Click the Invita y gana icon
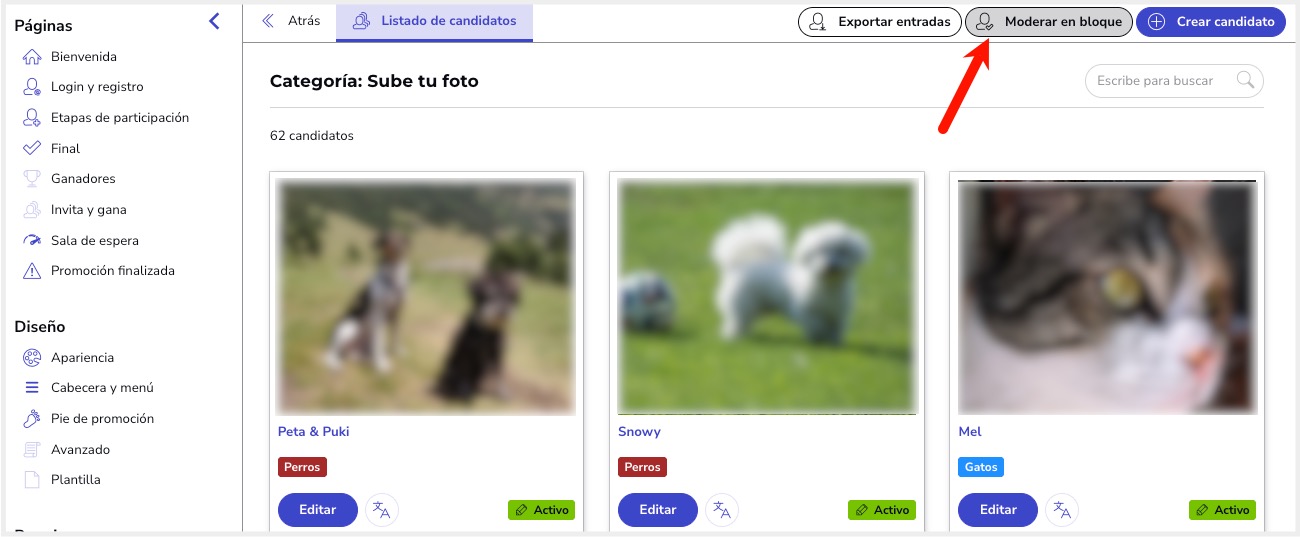 (32, 210)
